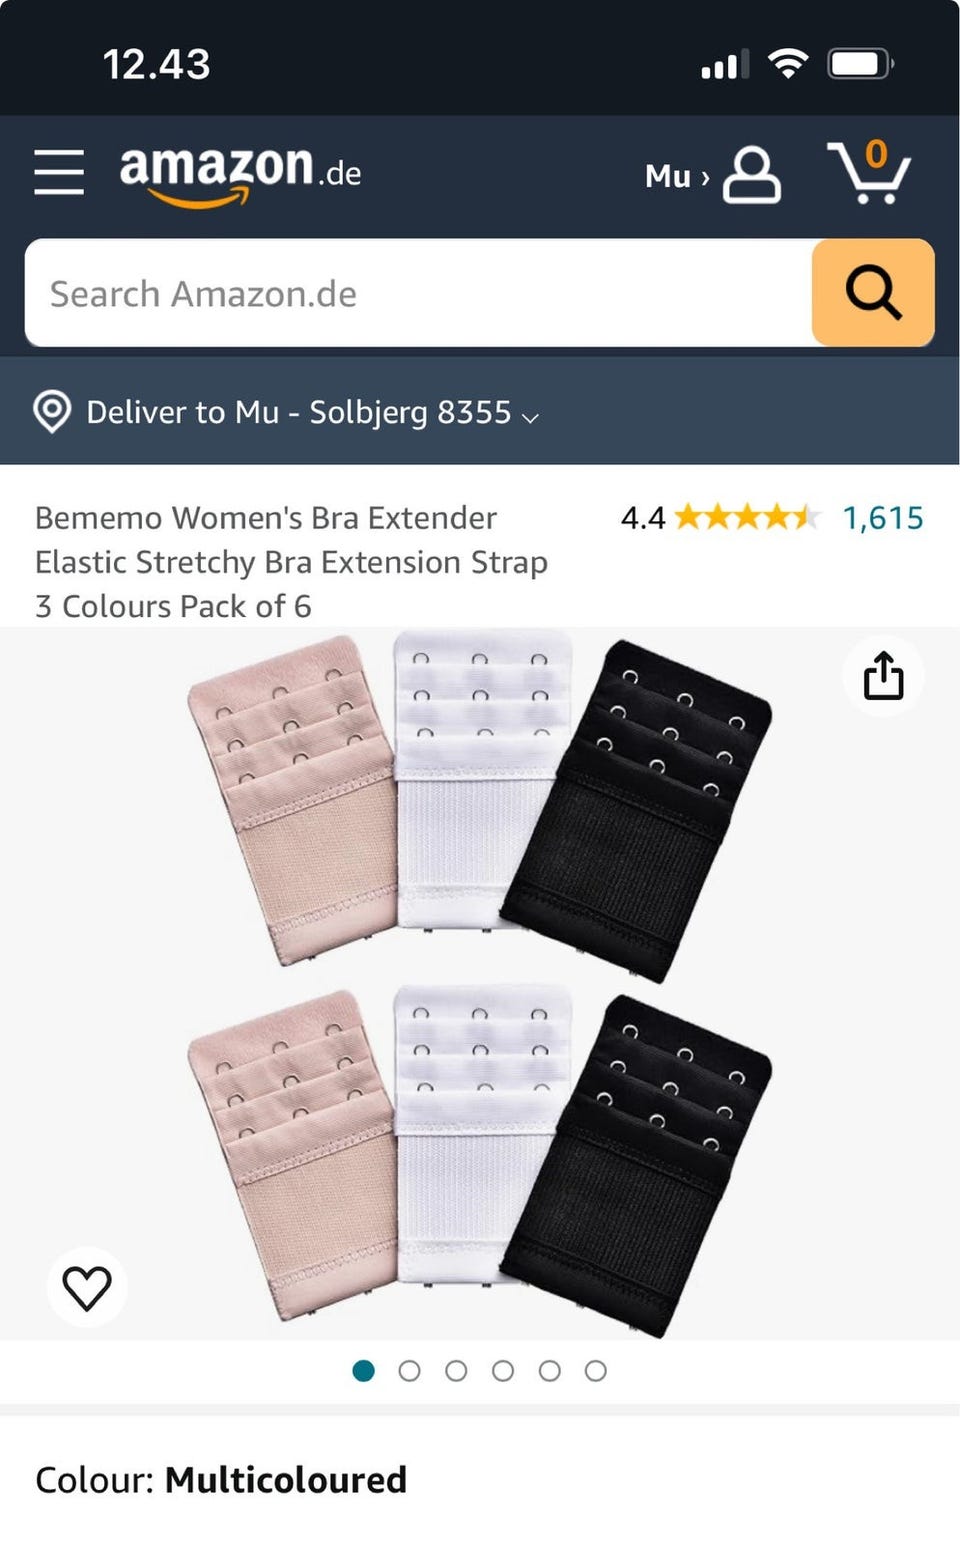Open the shopping cart
This screenshot has height=1545, width=960.
point(868,172)
